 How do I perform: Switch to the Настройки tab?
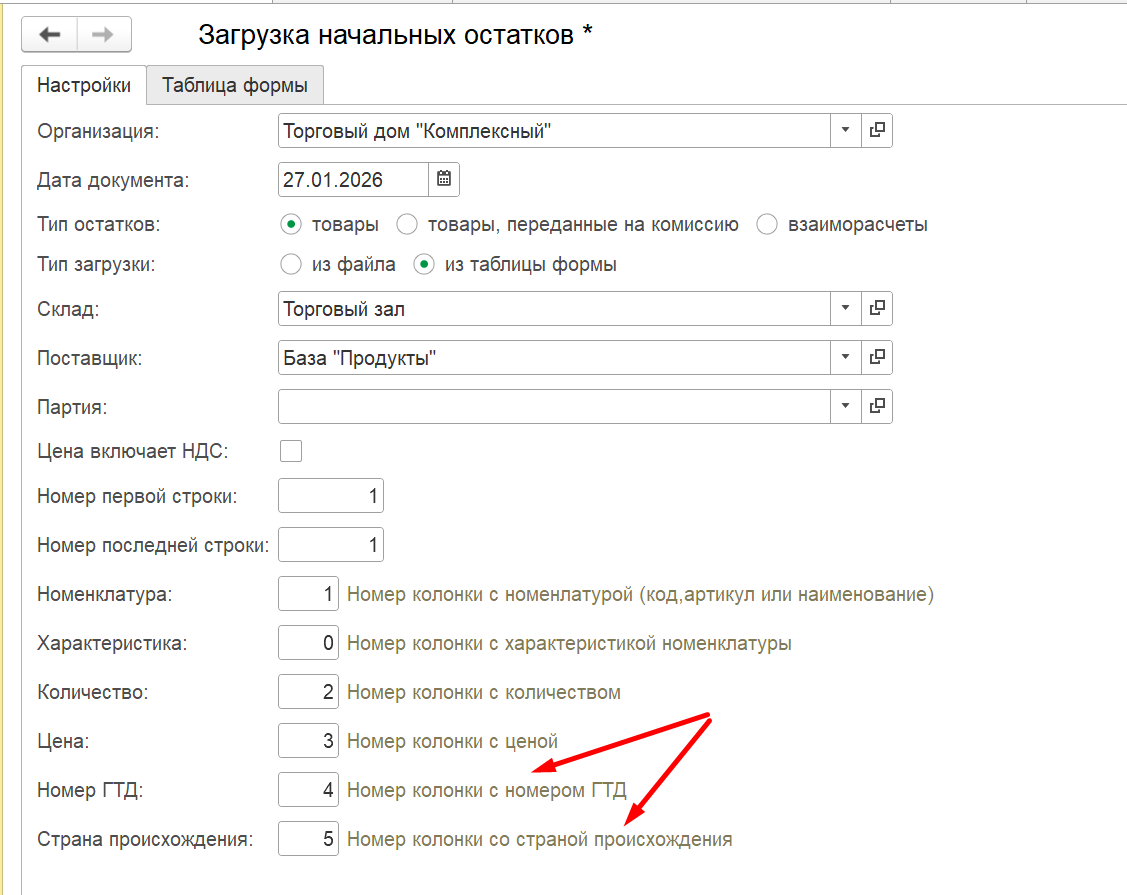coord(84,86)
